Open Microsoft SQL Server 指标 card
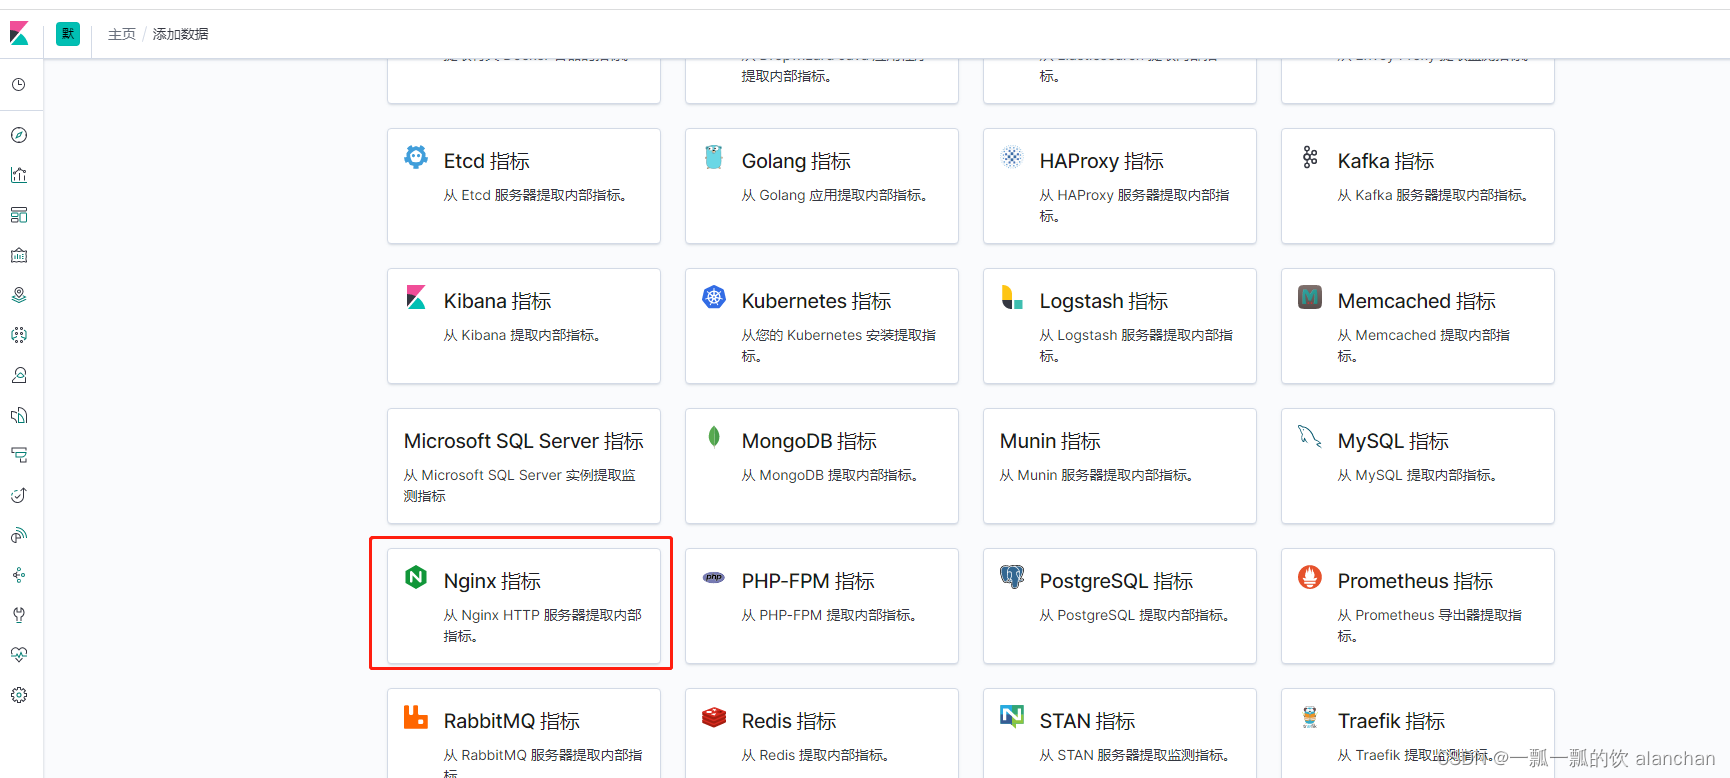 click(524, 466)
